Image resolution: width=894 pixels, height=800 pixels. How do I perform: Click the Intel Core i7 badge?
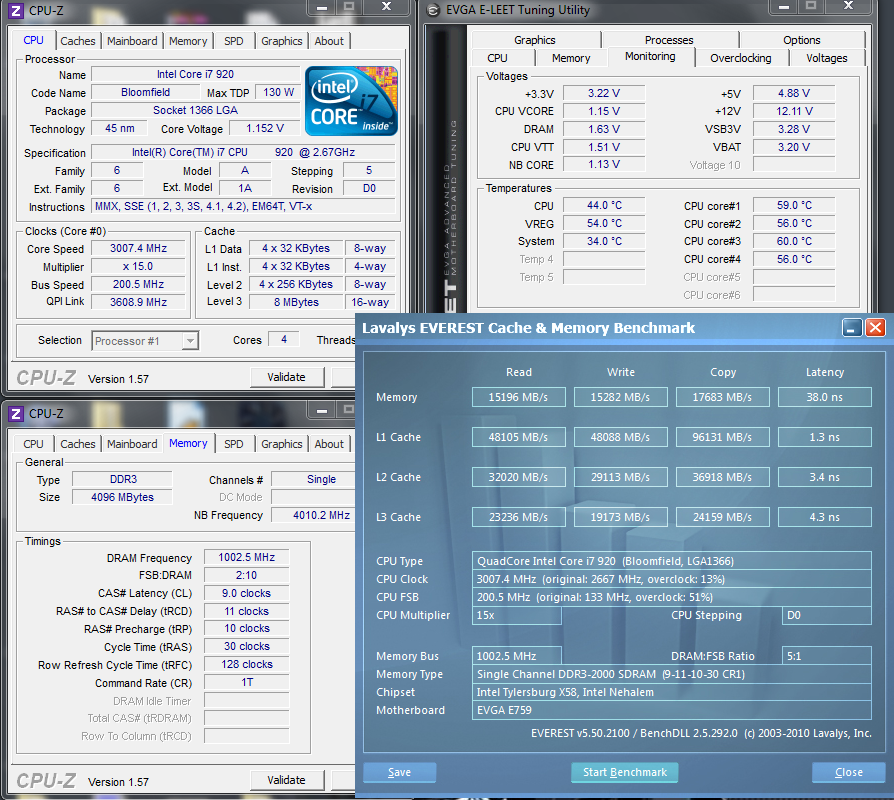(351, 101)
